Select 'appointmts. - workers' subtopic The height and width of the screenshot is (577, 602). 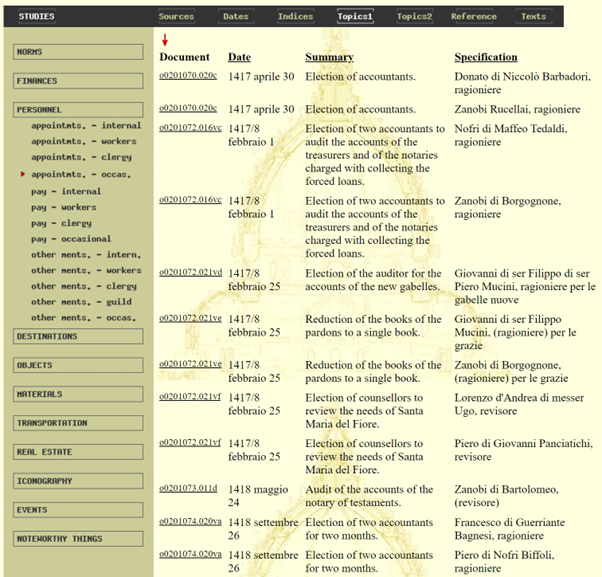pyautogui.click(x=84, y=141)
